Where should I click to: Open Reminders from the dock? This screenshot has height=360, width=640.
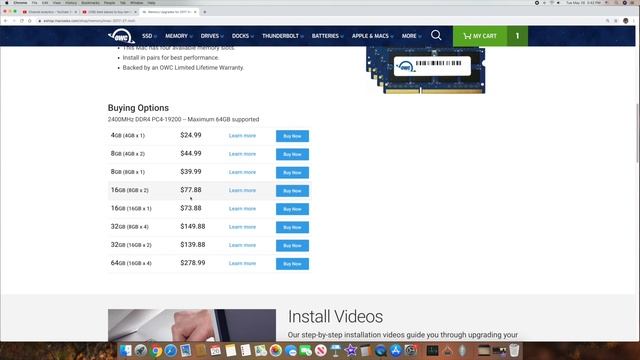click(246, 351)
